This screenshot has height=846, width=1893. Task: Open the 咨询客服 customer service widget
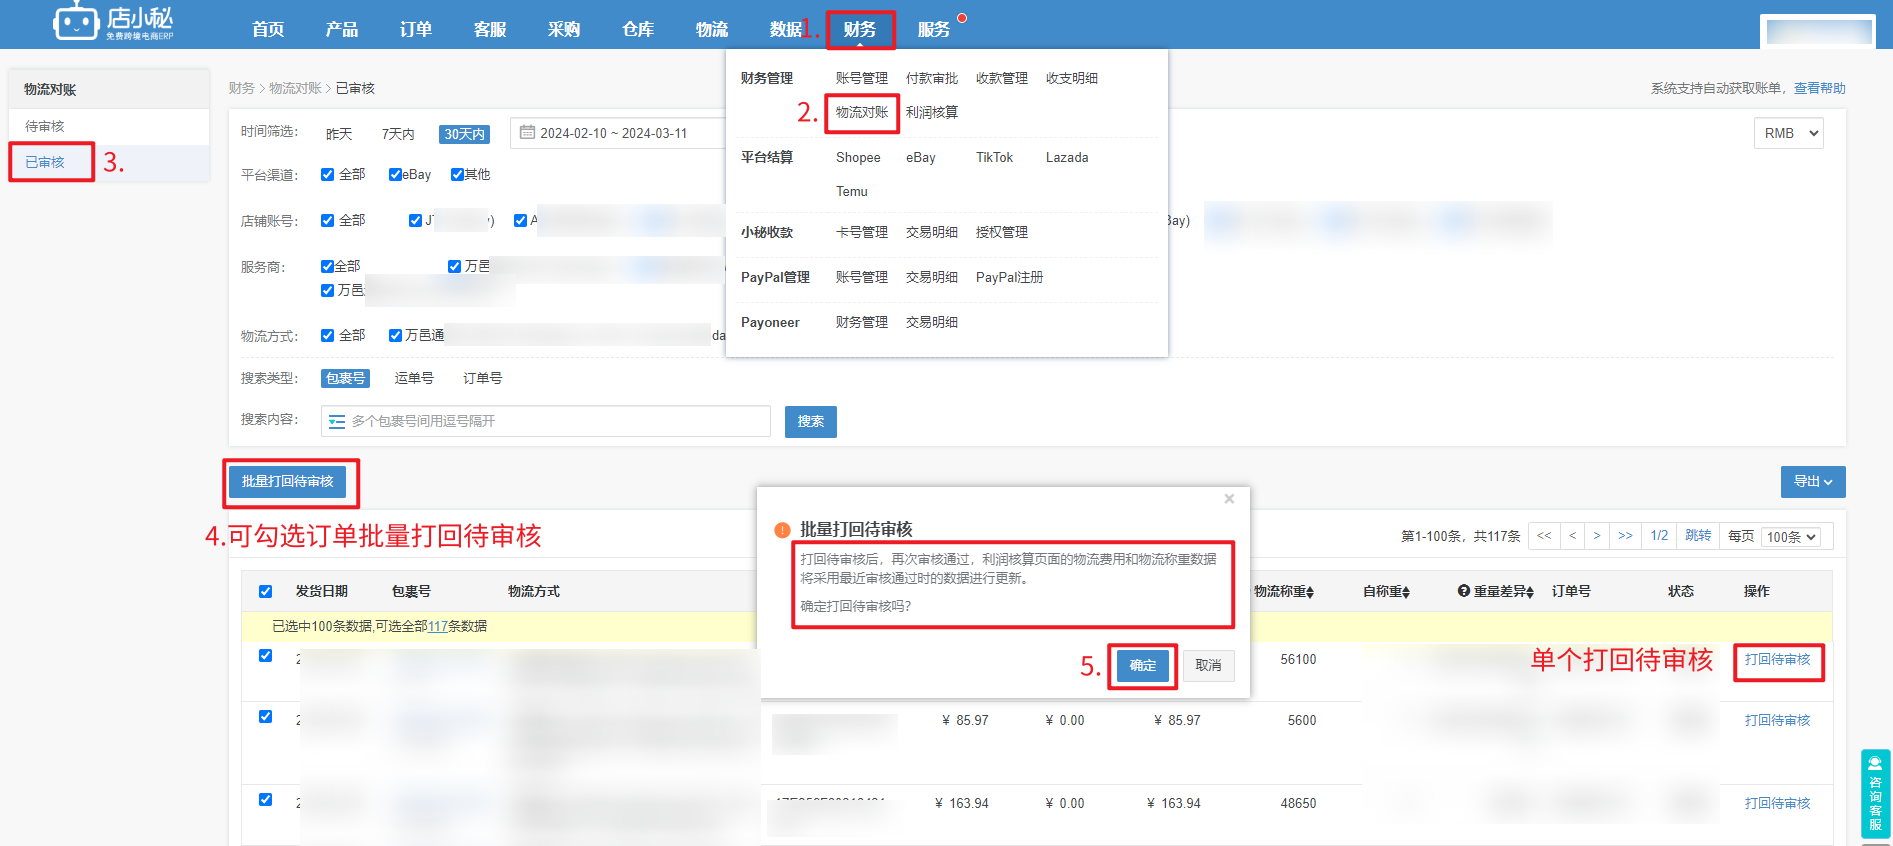click(x=1875, y=793)
